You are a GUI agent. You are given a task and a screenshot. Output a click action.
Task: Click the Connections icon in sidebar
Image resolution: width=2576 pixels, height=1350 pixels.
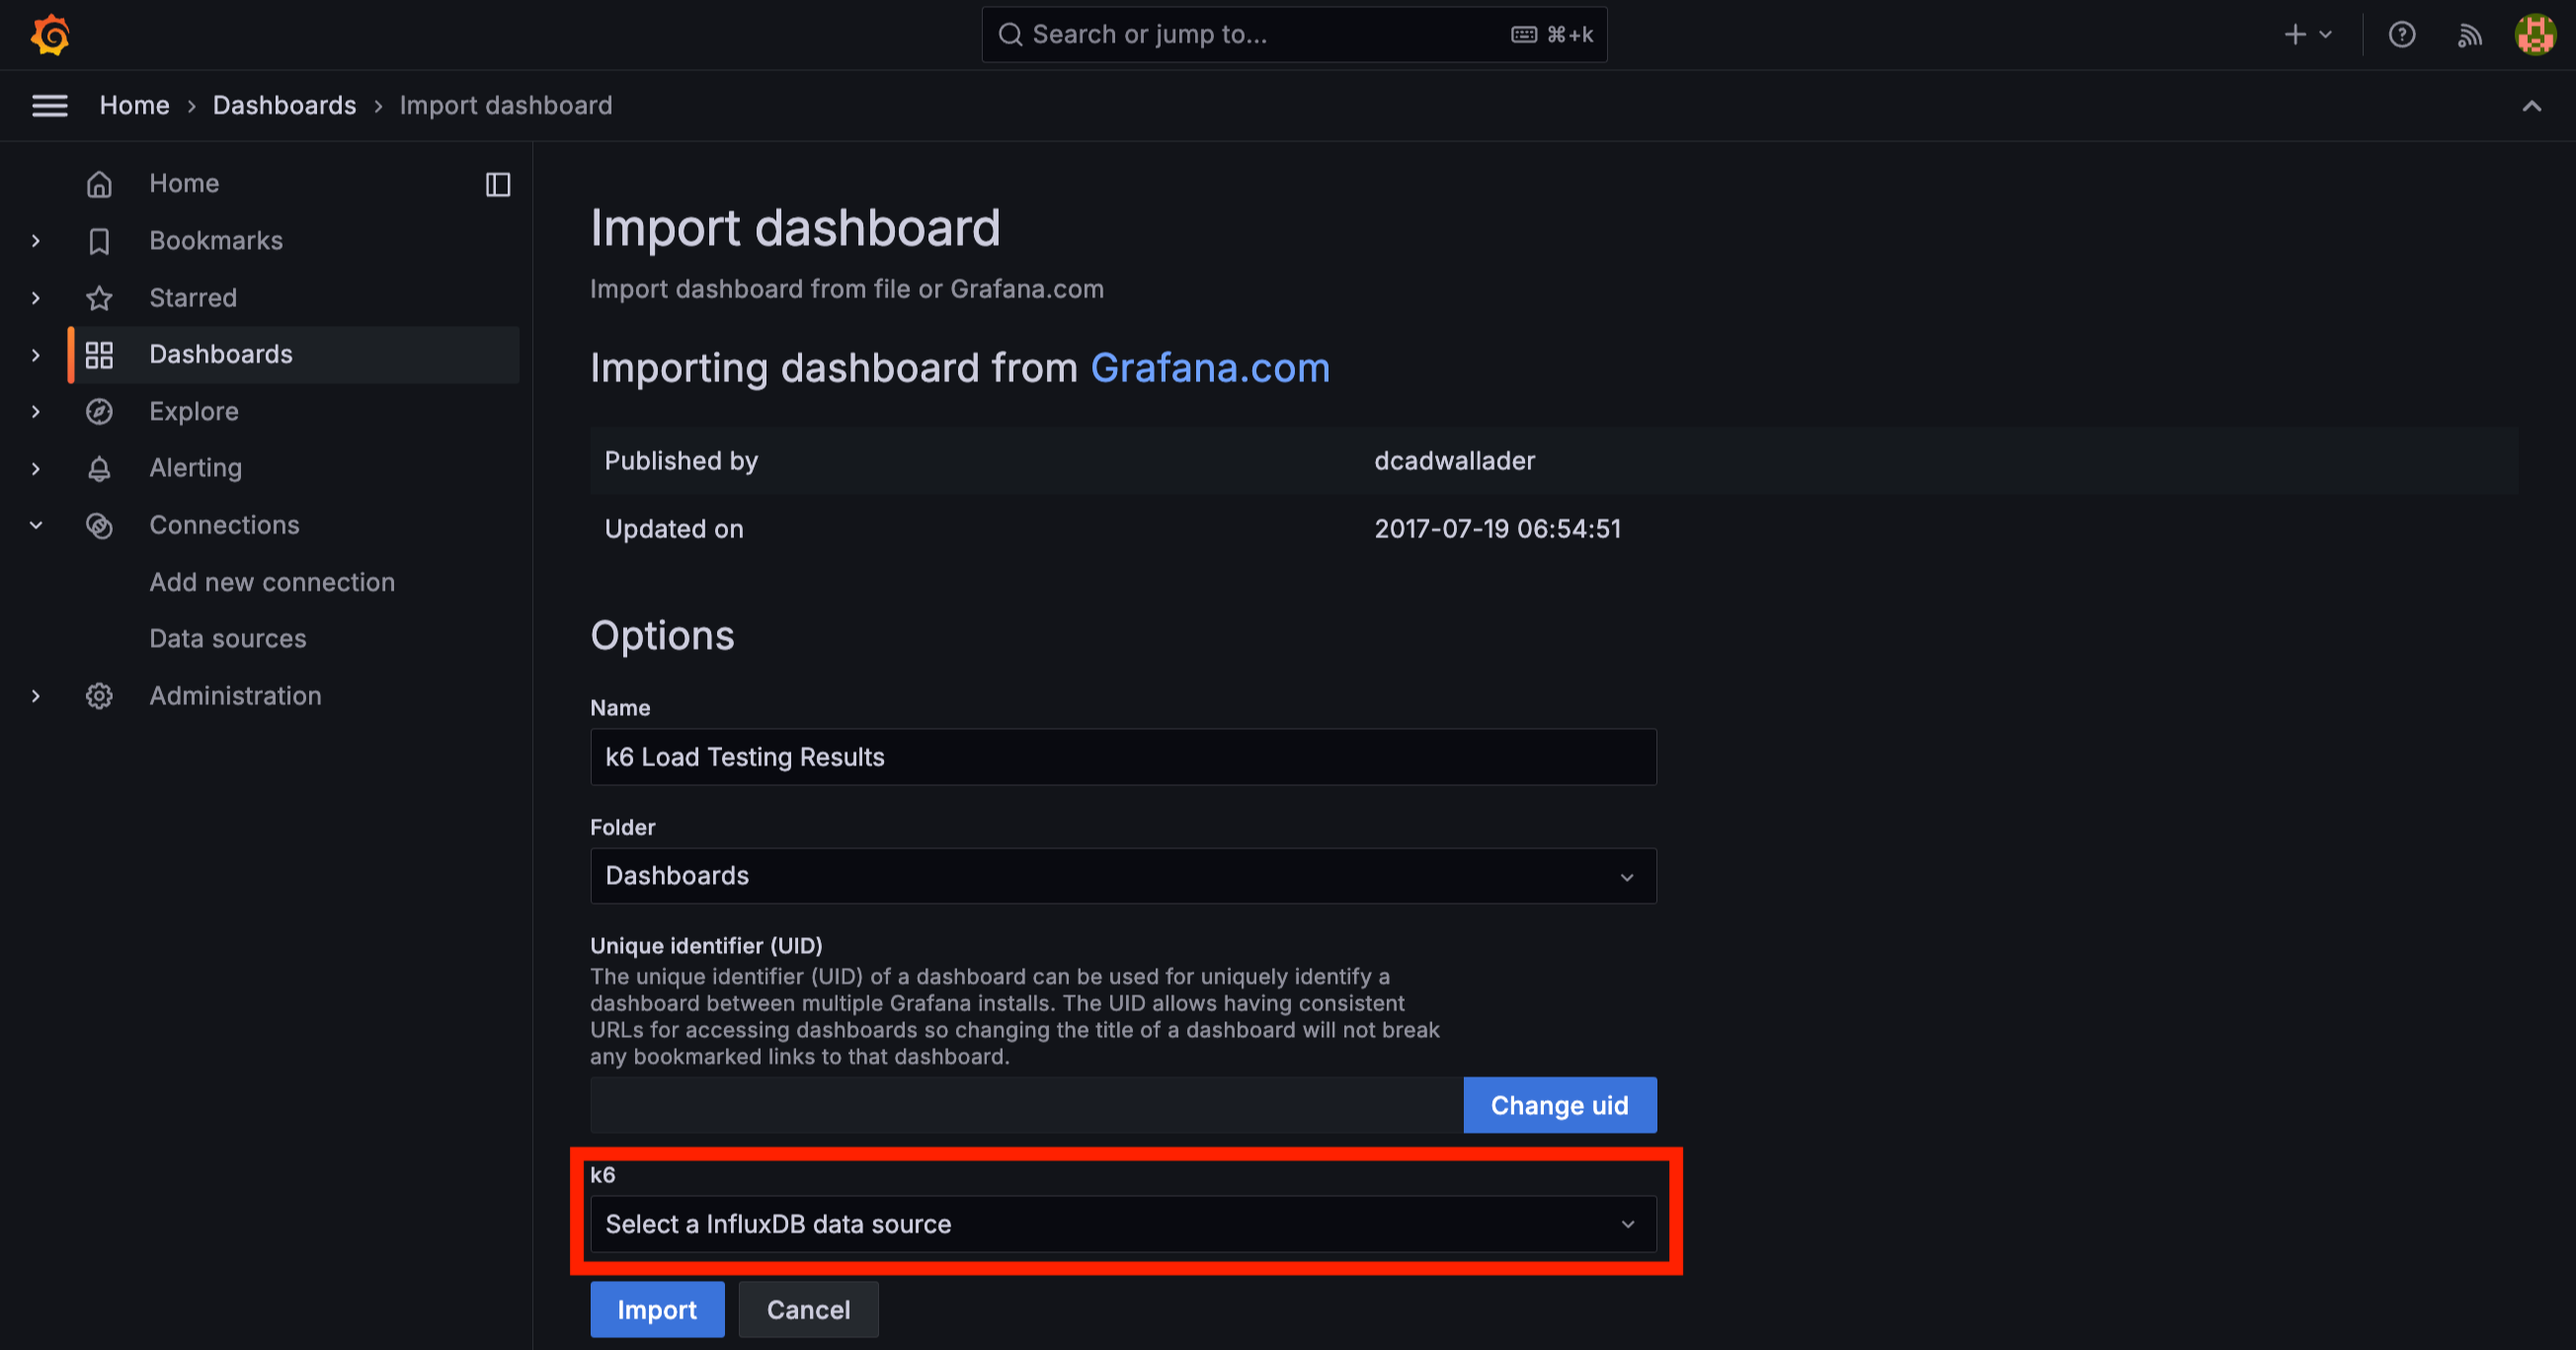99,526
